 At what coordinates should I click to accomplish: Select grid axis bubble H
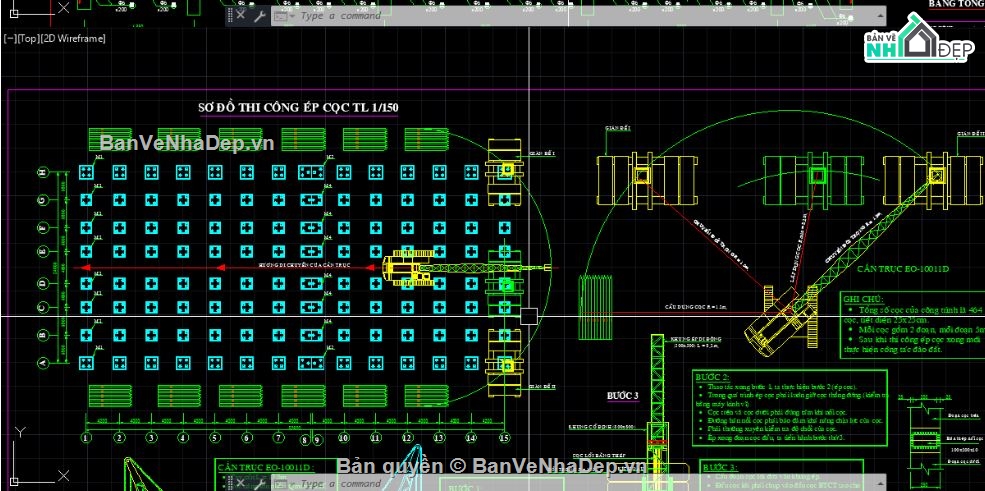43,171
